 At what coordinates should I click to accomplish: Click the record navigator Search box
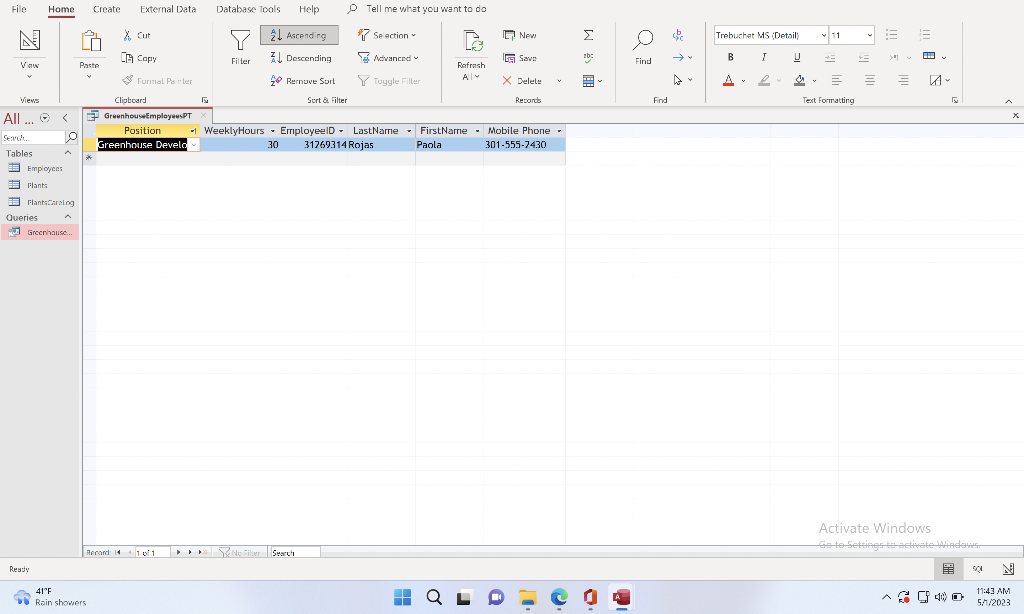(x=295, y=553)
